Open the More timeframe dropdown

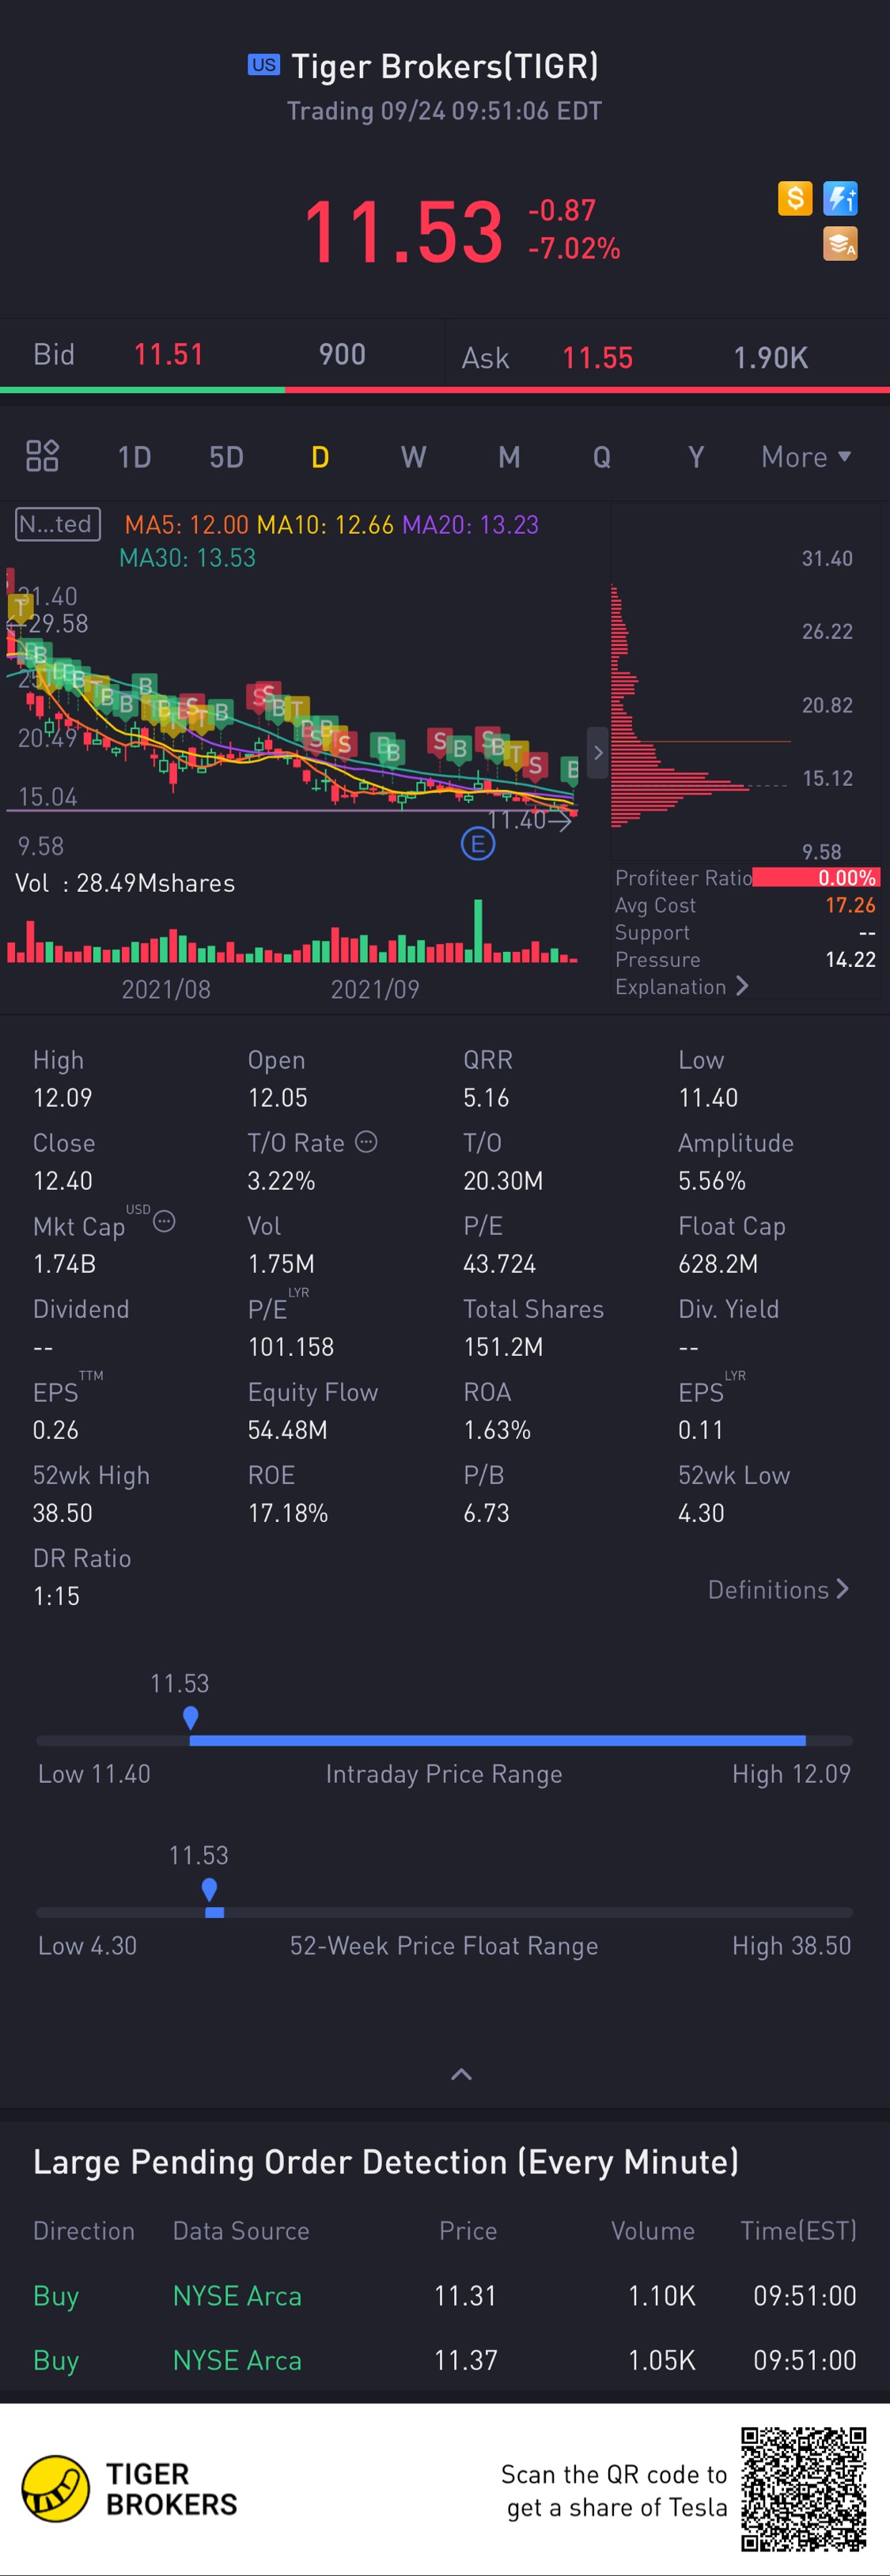tap(806, 457)
